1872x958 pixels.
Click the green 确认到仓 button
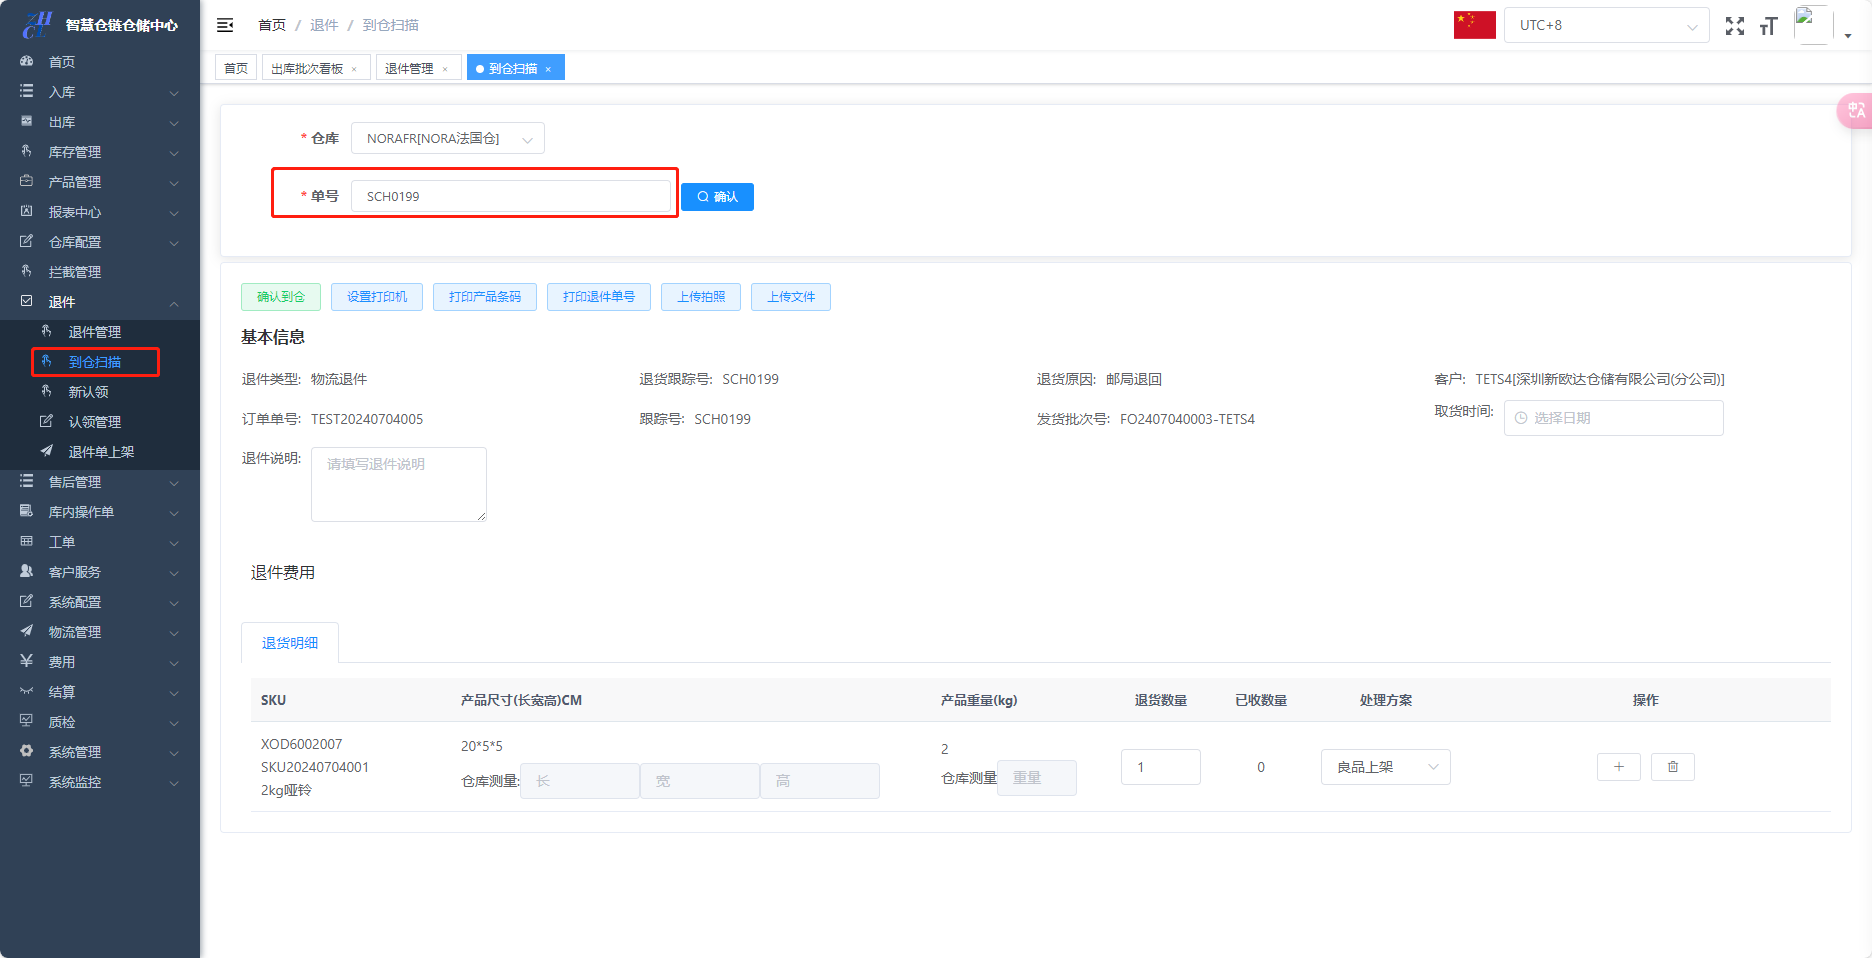coord(281,297)
